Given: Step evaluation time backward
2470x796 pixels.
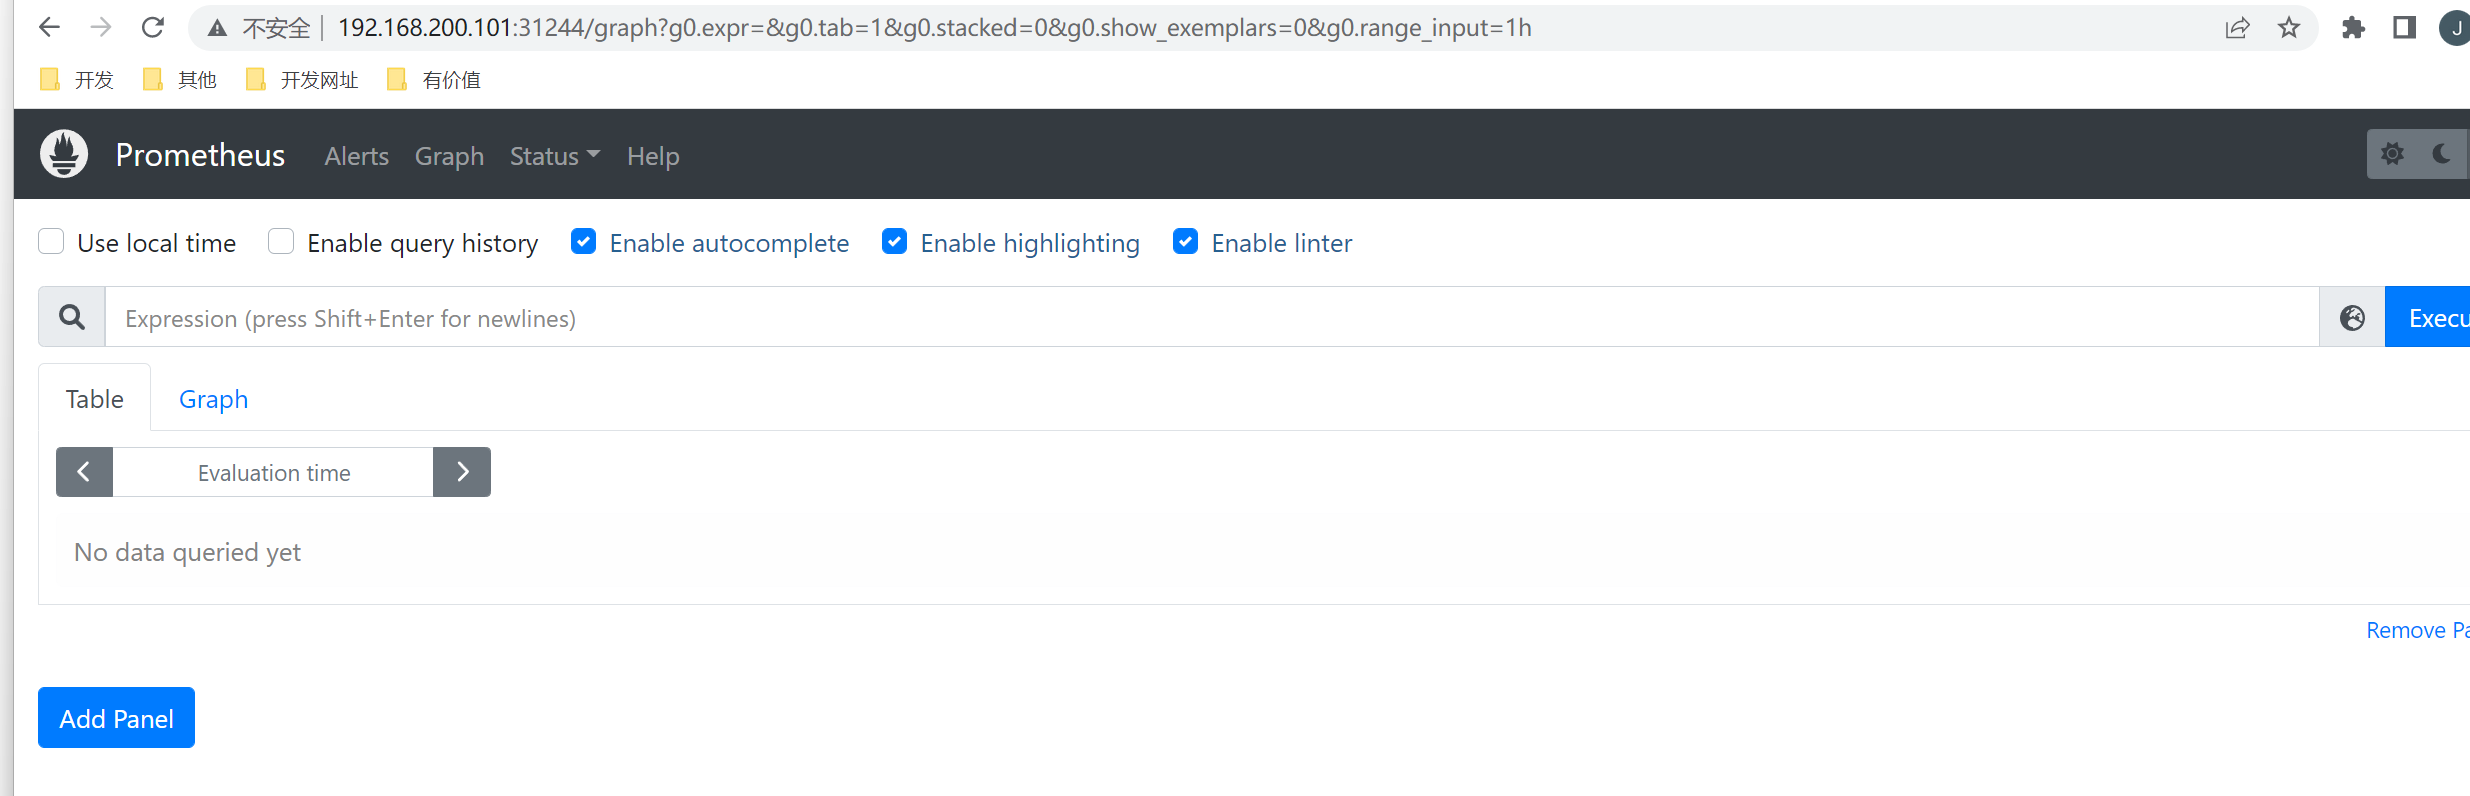Looking at the screenshot, I should [x=84, y=472].
